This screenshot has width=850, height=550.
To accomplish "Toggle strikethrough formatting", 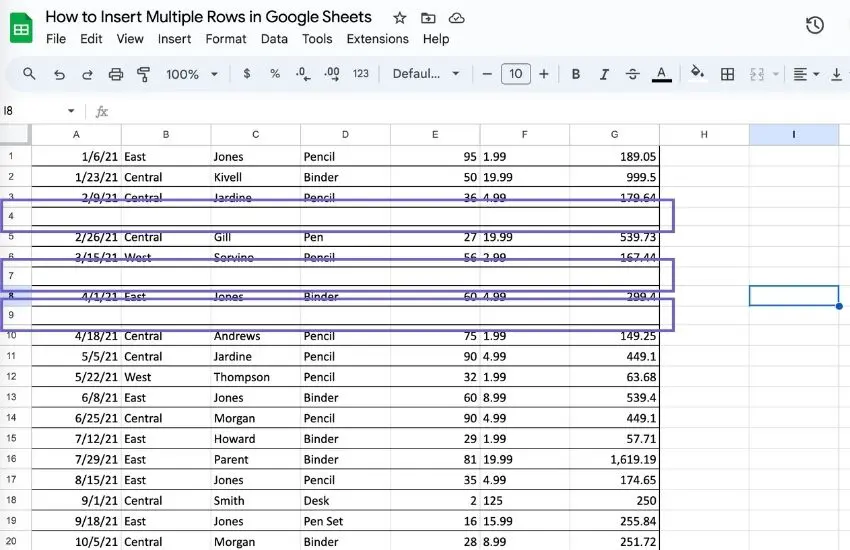I will 632,74.
